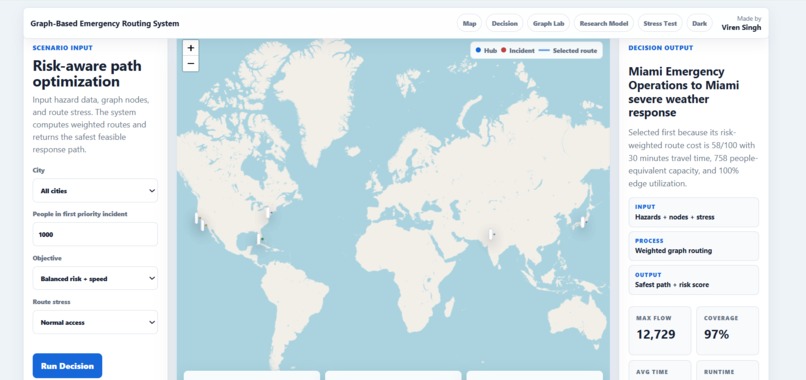Click the OUTPUT Safest path + risk score card
806x380 pixels.
[x=693, y=280]
